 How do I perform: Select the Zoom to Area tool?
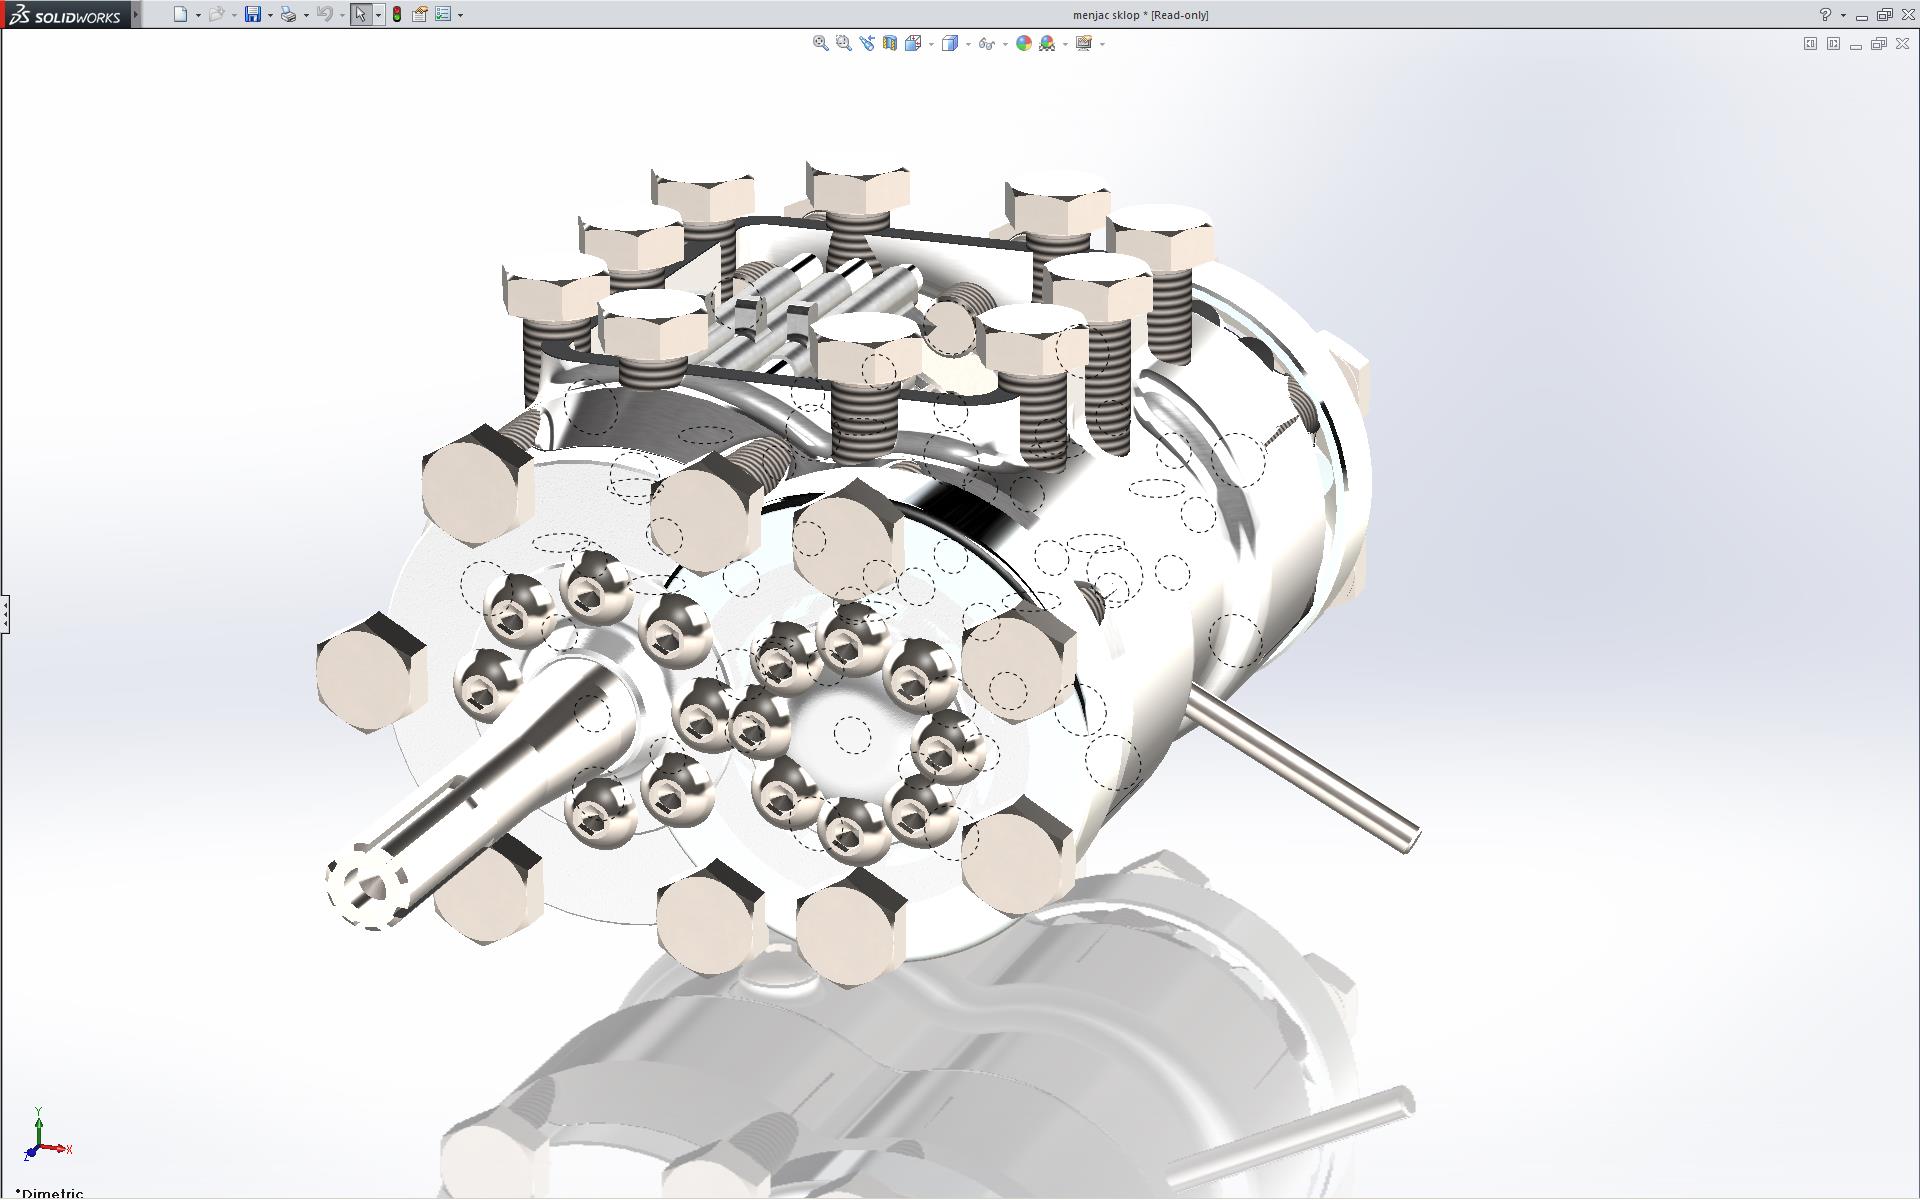pyautogui.click(x=843, y=43)
